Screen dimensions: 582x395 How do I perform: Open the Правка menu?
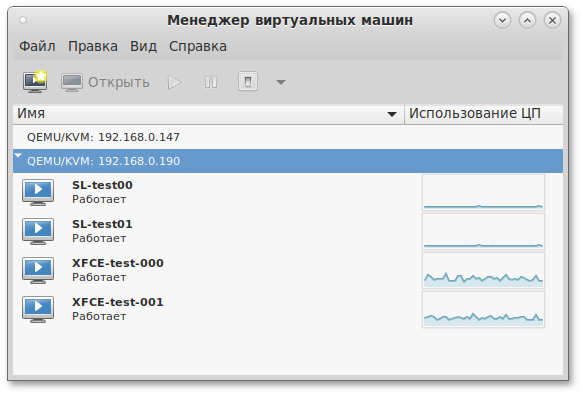tap(93, 46)
